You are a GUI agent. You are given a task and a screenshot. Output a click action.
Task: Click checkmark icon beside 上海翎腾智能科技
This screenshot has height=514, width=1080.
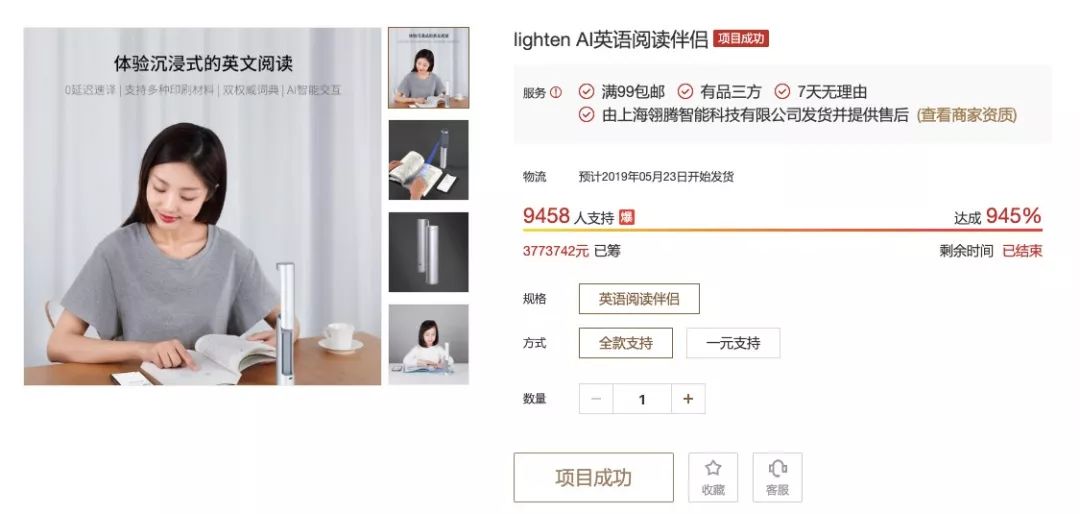[586, 115]
